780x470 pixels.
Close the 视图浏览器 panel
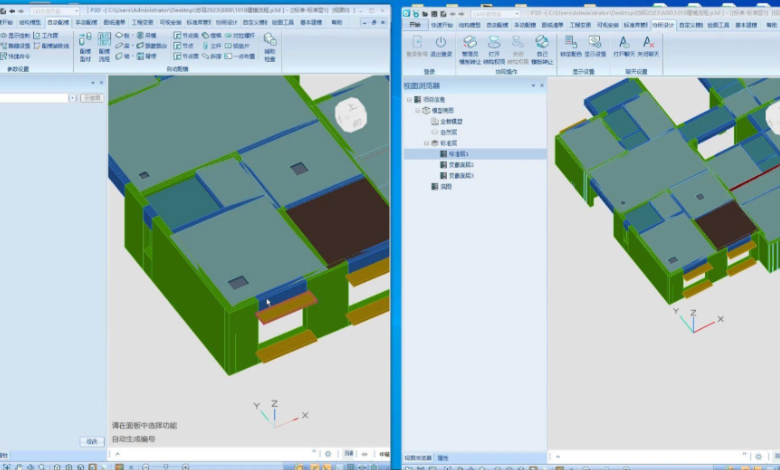542,86
